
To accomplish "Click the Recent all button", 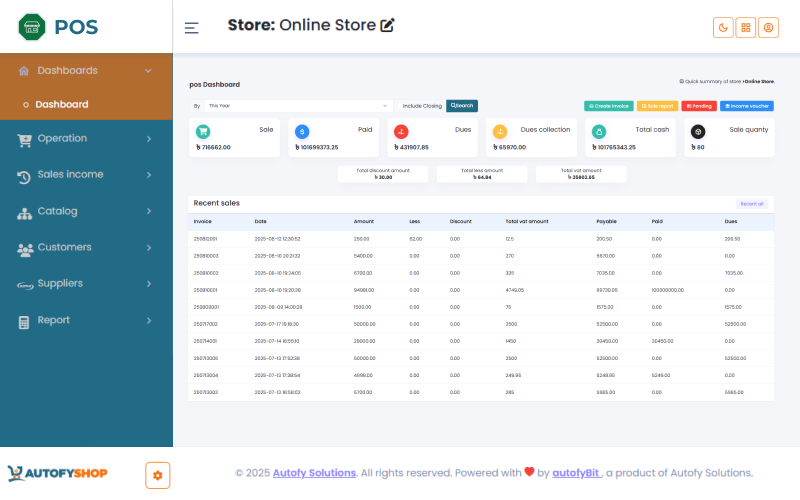I will pos(752,204).
